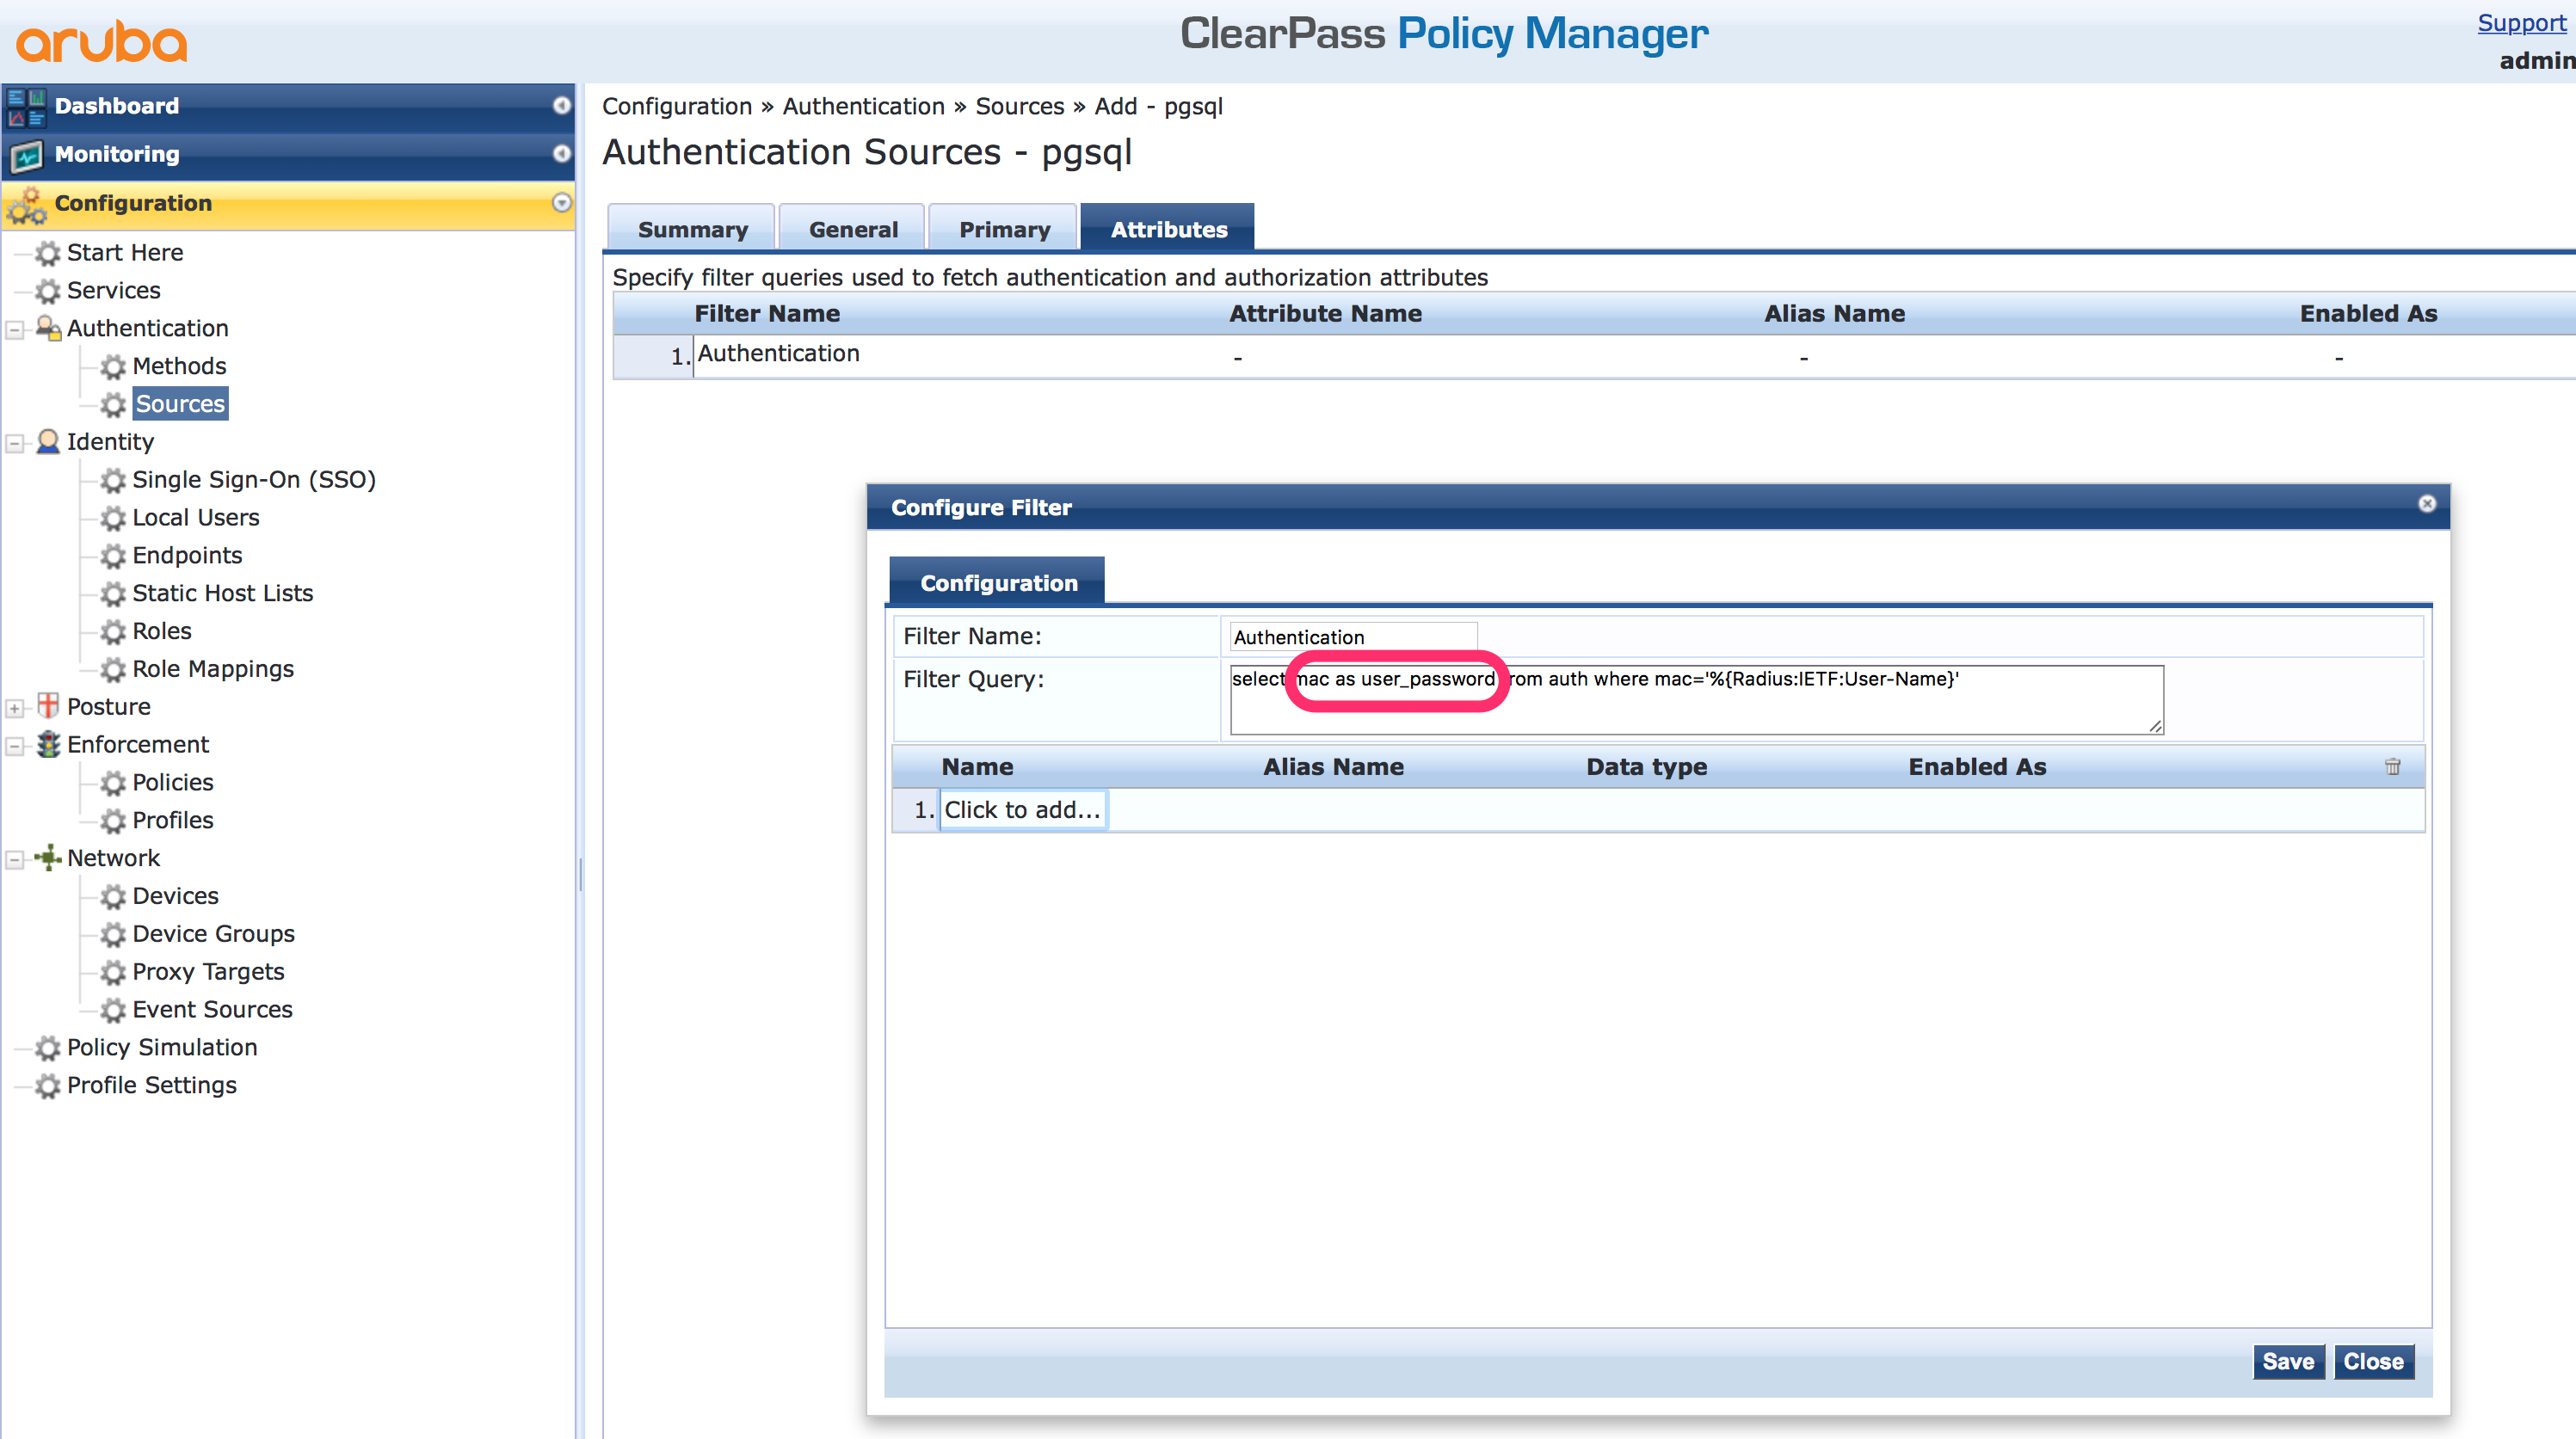This screenshot has width=2576, height=1439.
Task: Click the gear icon beside Policy Simulation
Action: click(x=48, y=1048)
